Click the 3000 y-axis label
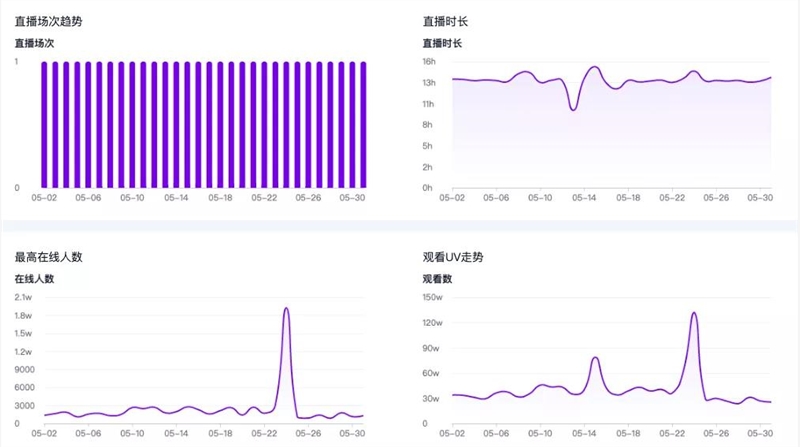 point(24,406)
